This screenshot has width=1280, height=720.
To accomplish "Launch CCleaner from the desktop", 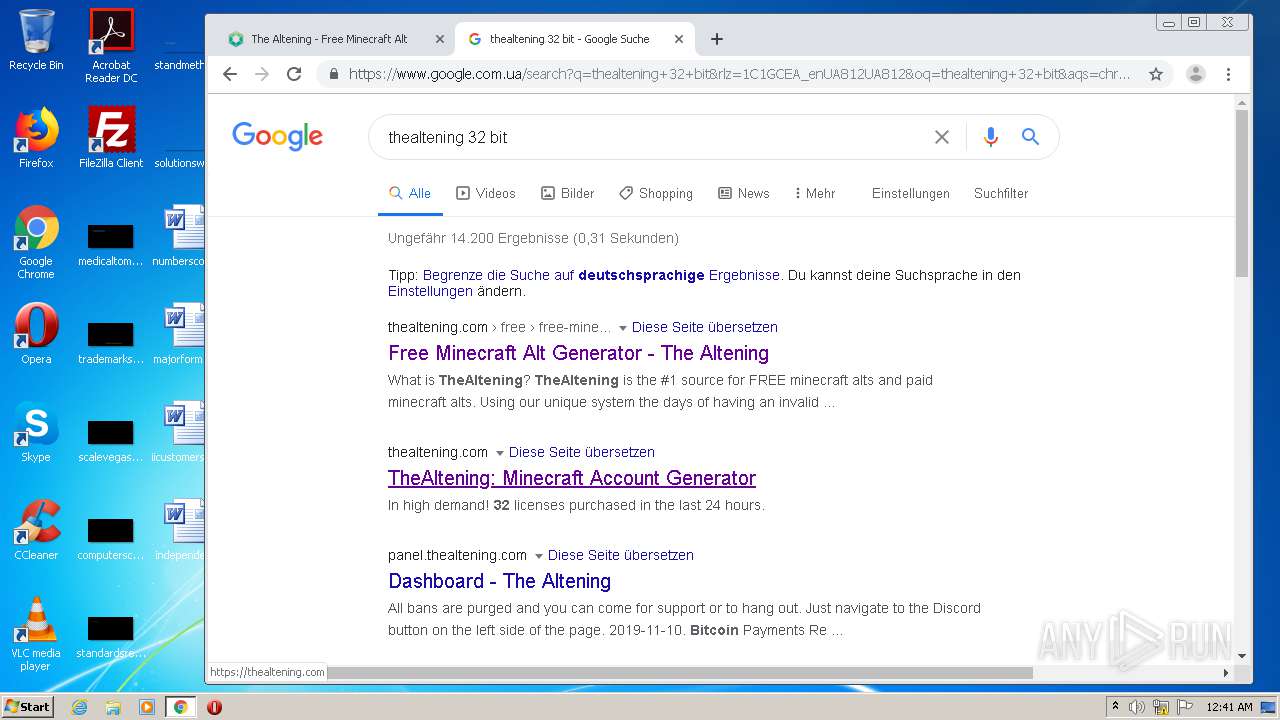I will point(36,530).
